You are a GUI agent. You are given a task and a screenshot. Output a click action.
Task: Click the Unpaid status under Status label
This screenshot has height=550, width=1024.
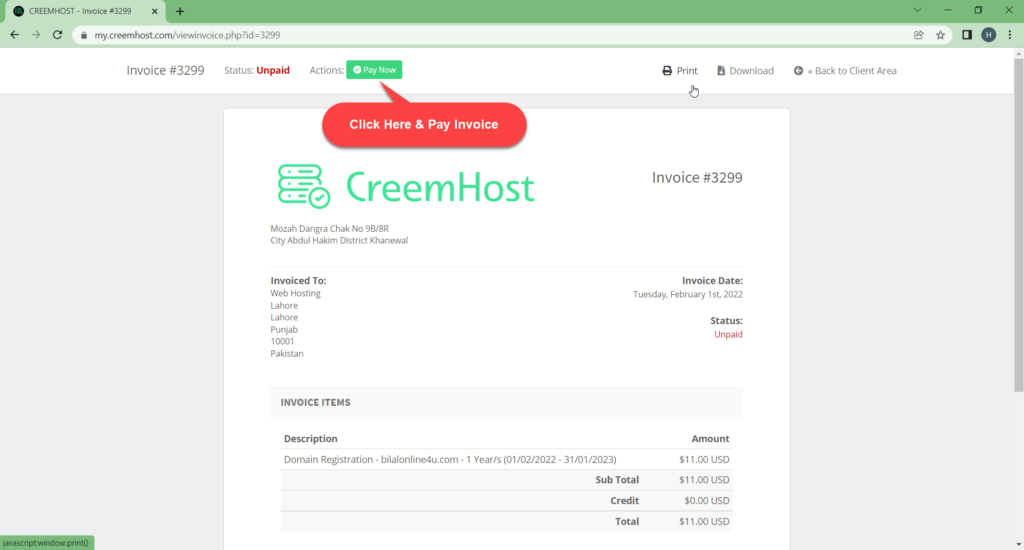[x=728, y=334]
